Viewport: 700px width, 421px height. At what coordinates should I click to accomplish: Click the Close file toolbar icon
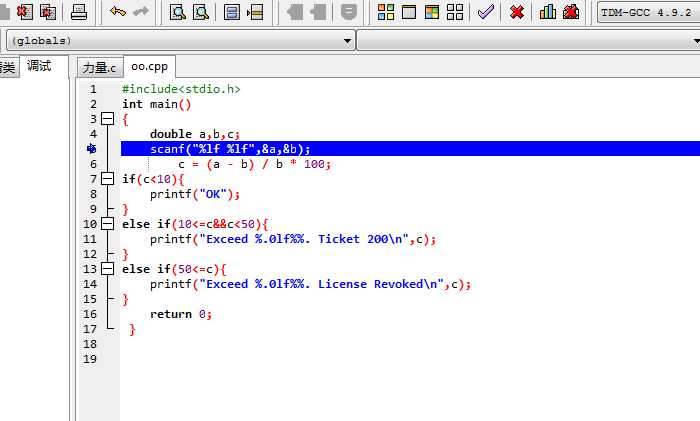point(25,12)
